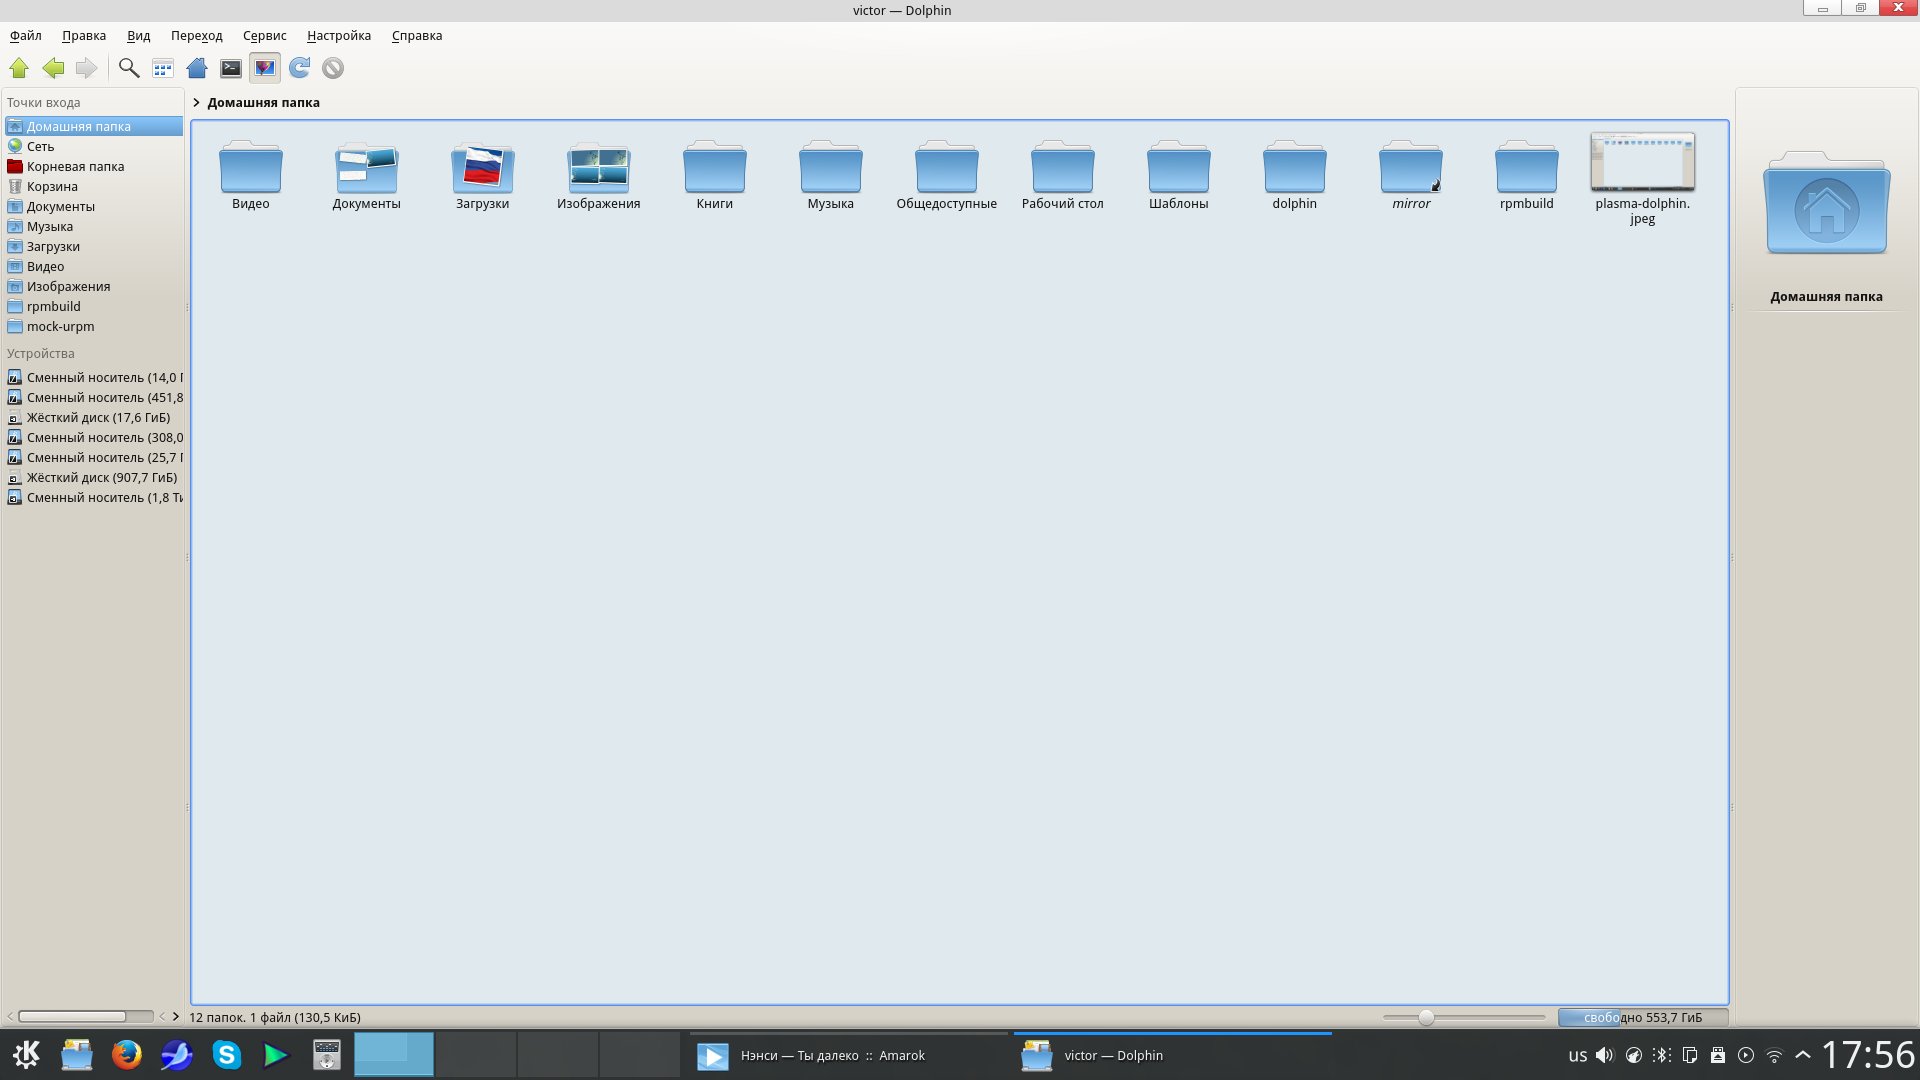Reload the folder with the refresh icon
The width and height of the screenshot is (1920, 1080).
(x=299, y=68)
